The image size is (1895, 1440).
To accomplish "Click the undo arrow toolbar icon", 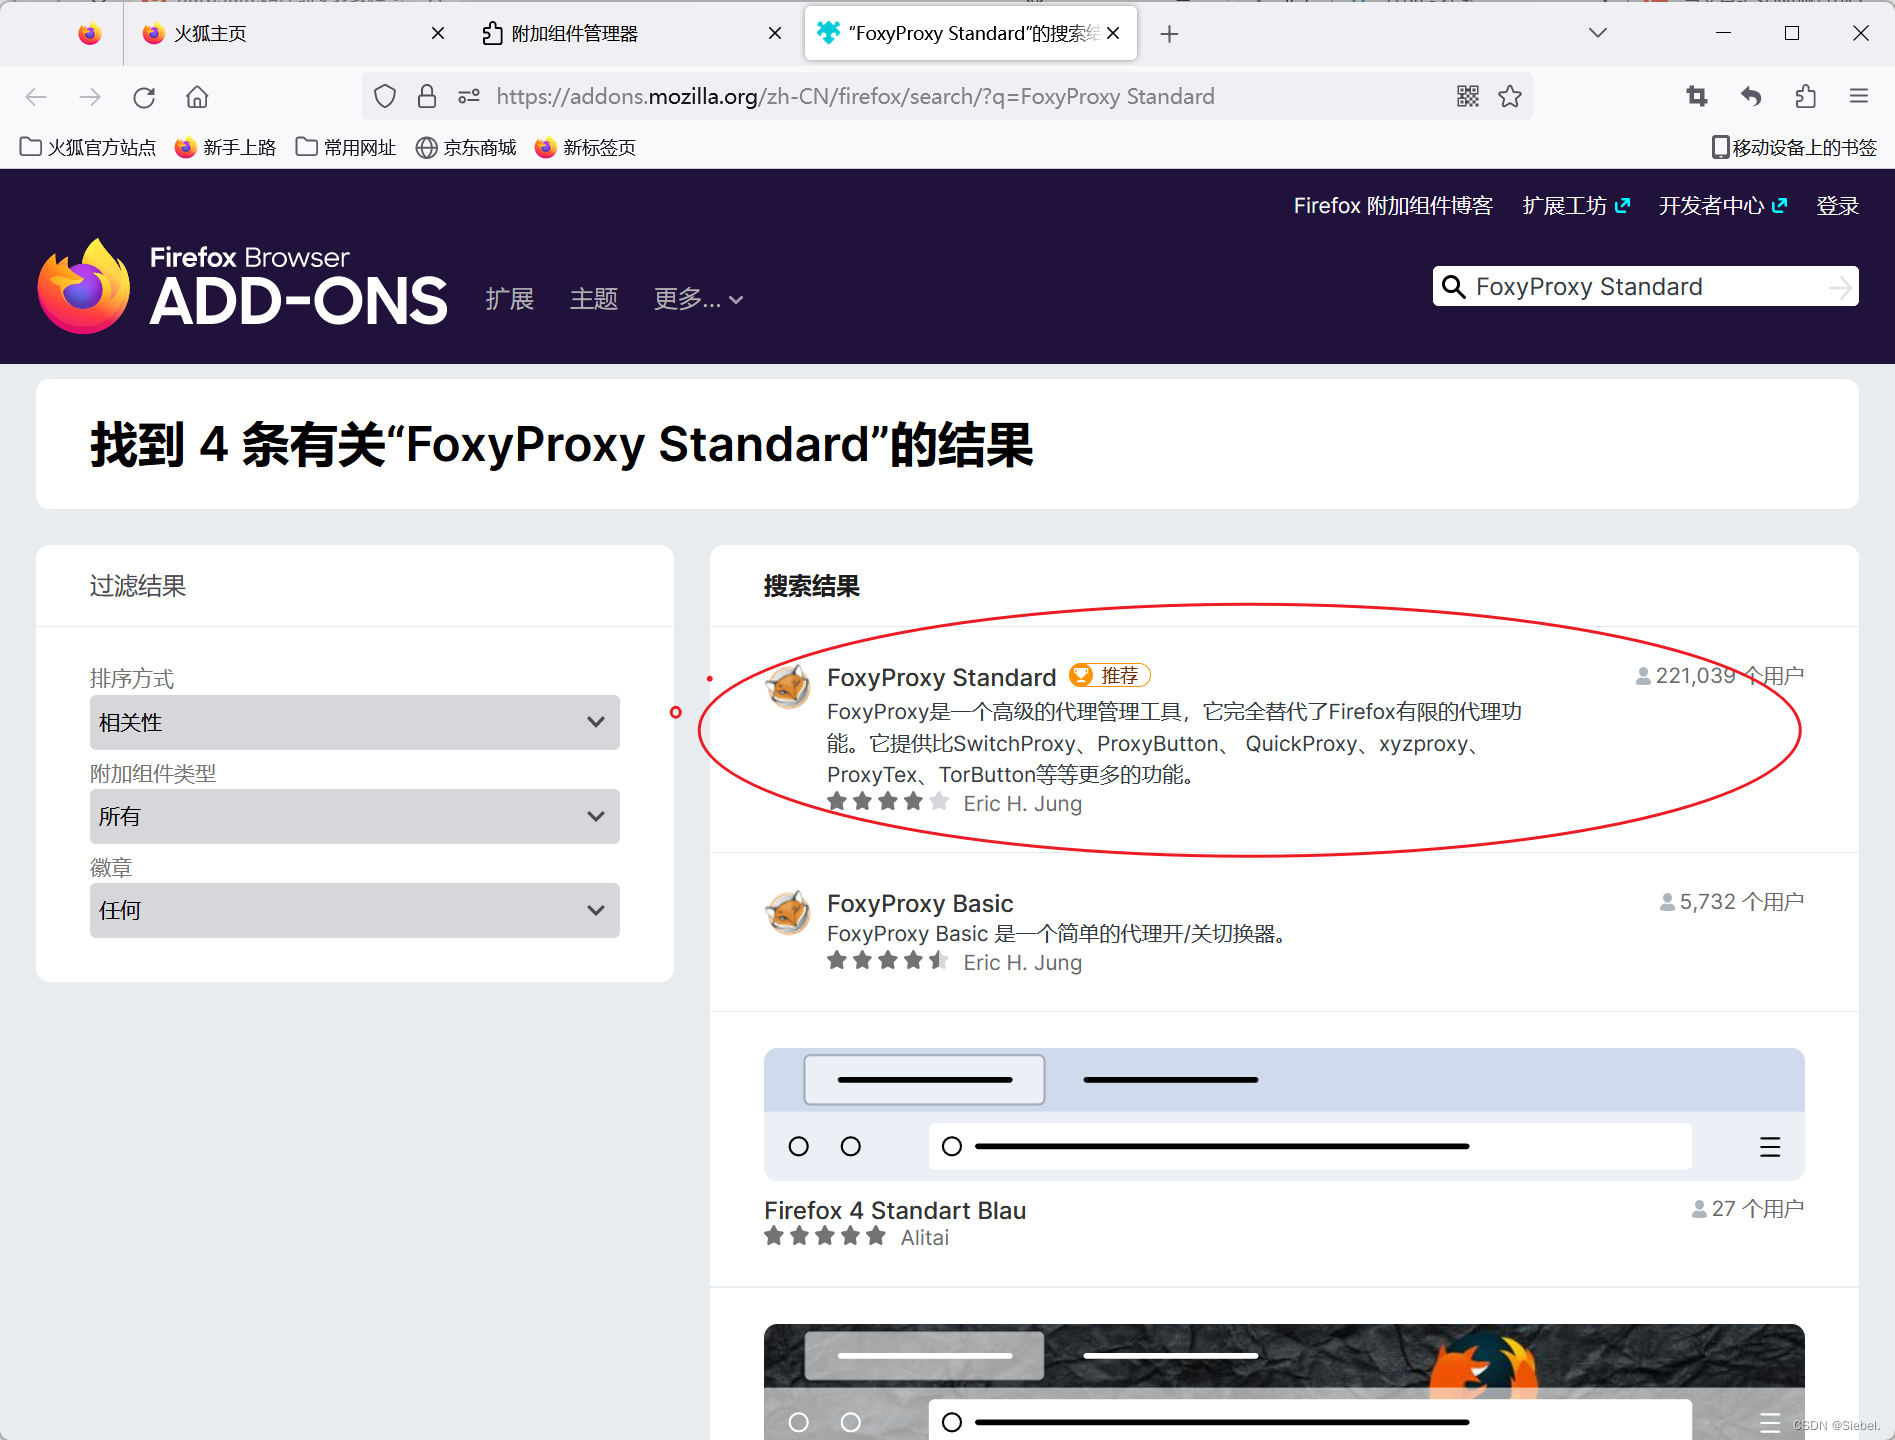I will coord(1751,96).
